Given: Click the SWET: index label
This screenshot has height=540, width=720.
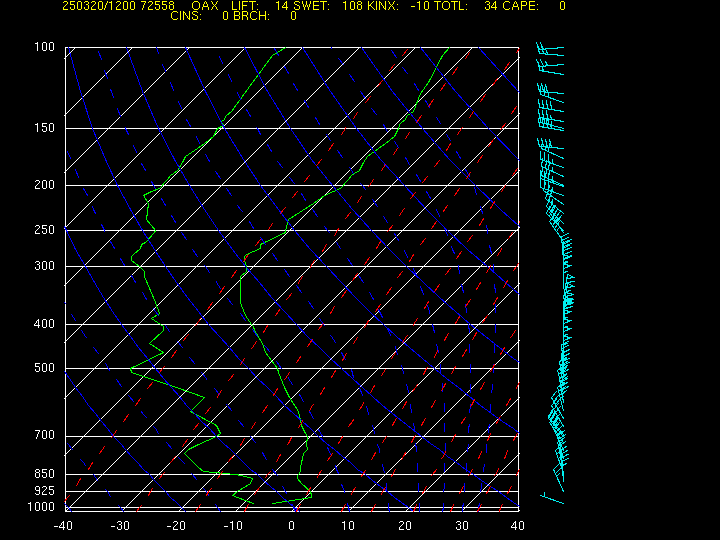Looking at the screenshot, I should (x=310, y=6).
